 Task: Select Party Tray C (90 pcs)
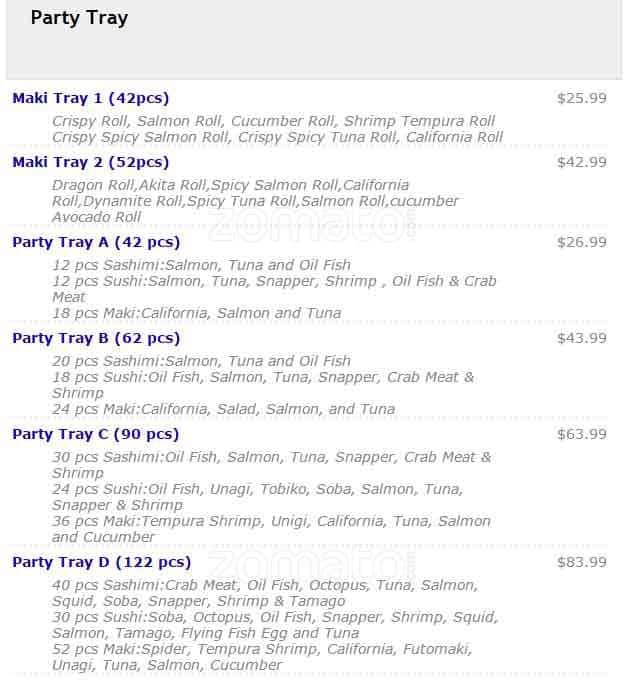(x=96, y=434)
